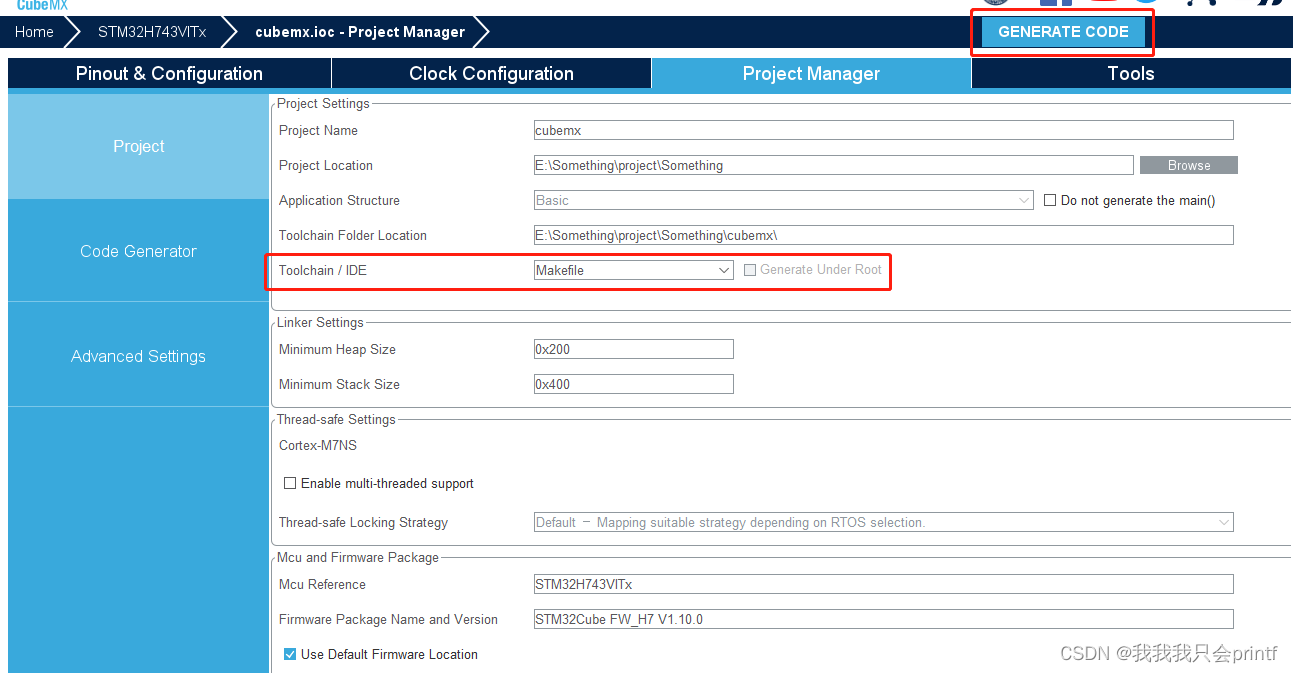The height and width of the screenshot is (673, 1293).
Task: Edit Minimum Heap Size field
Action: [x=633, y=349]
